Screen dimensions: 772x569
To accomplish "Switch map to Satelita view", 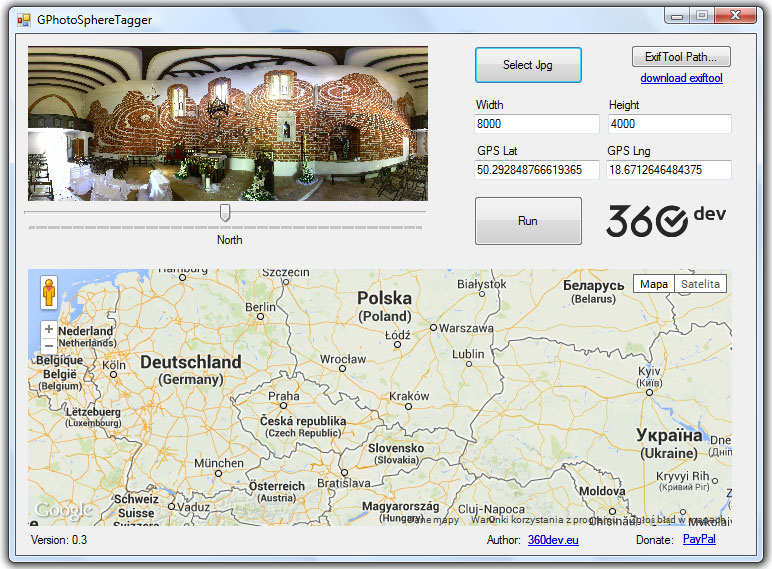I will click(700, 284).
